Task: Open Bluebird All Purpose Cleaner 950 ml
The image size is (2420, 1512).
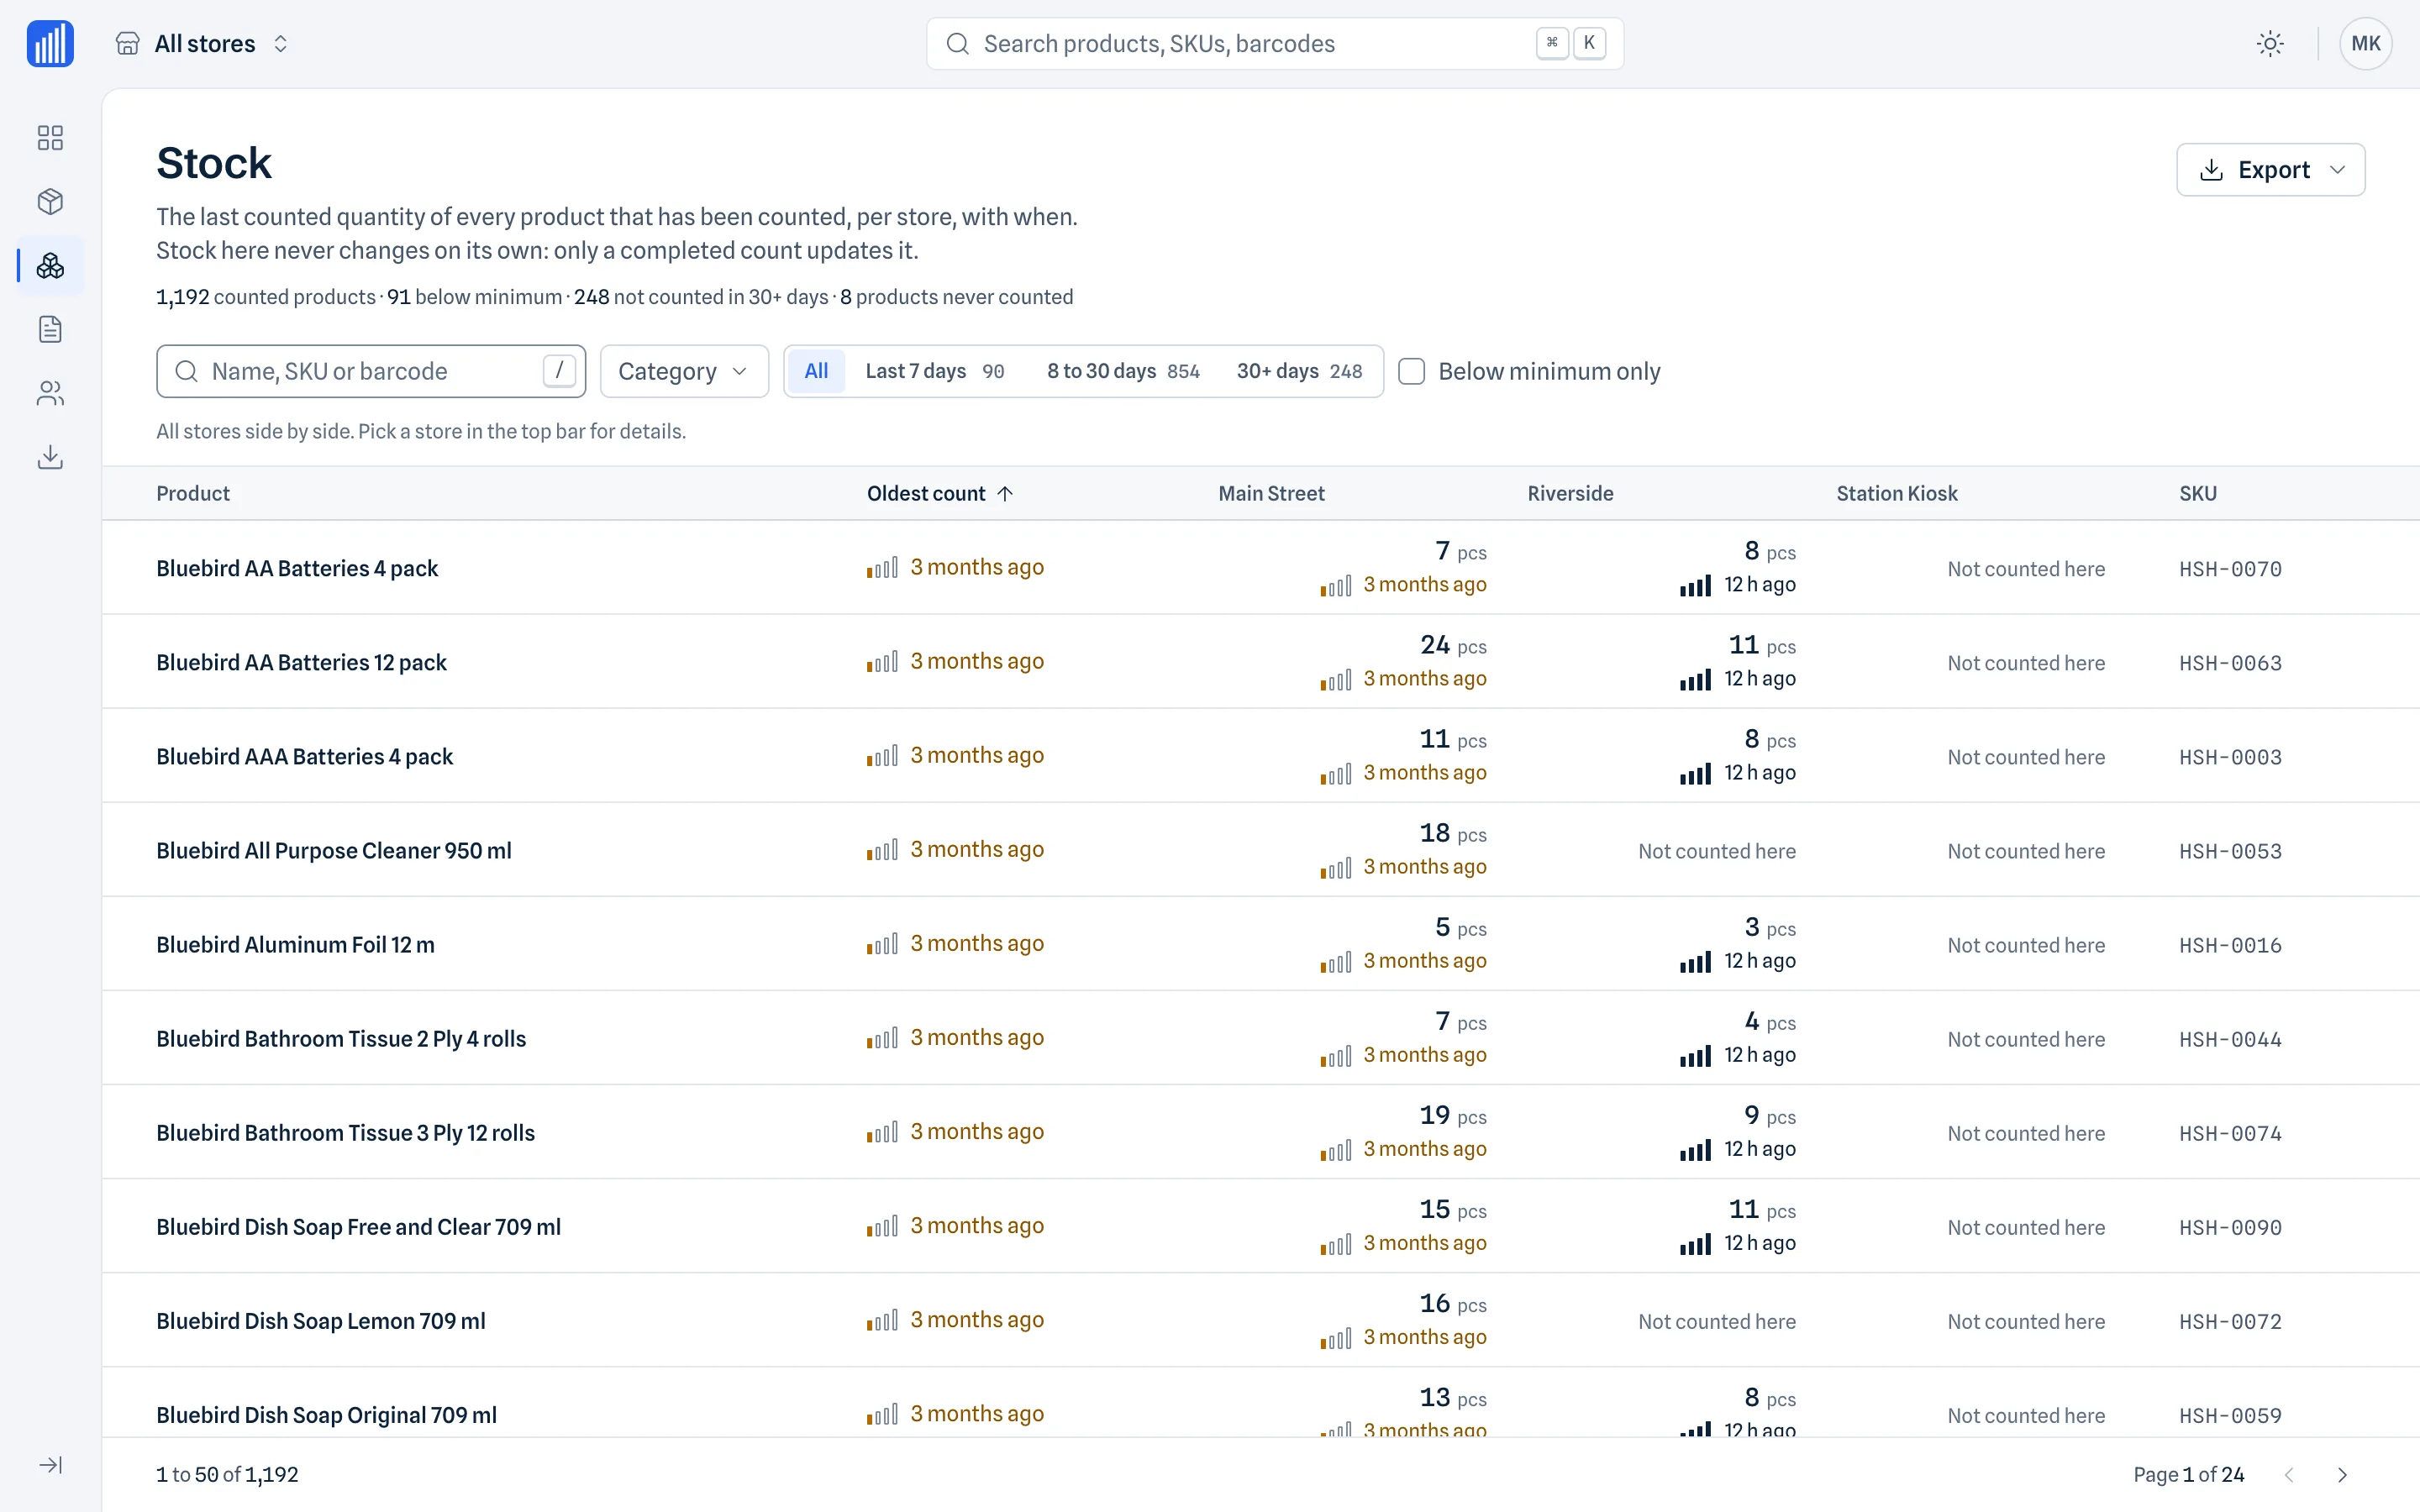Action: click(x=333, y=850)
